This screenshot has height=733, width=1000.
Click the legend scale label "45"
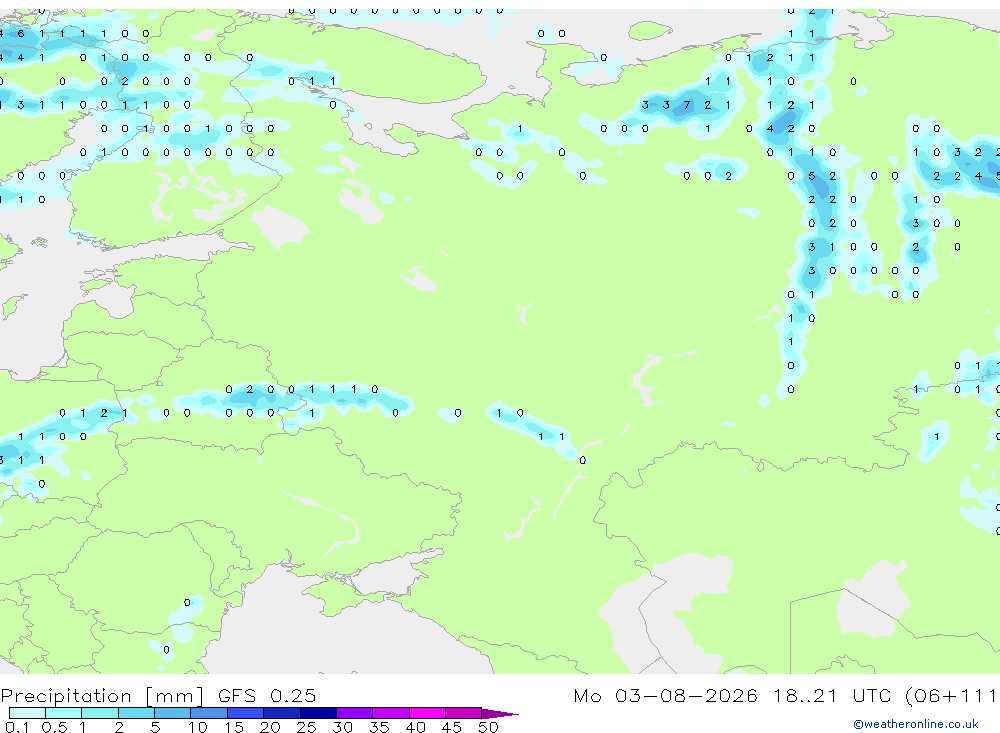(452, 727)
